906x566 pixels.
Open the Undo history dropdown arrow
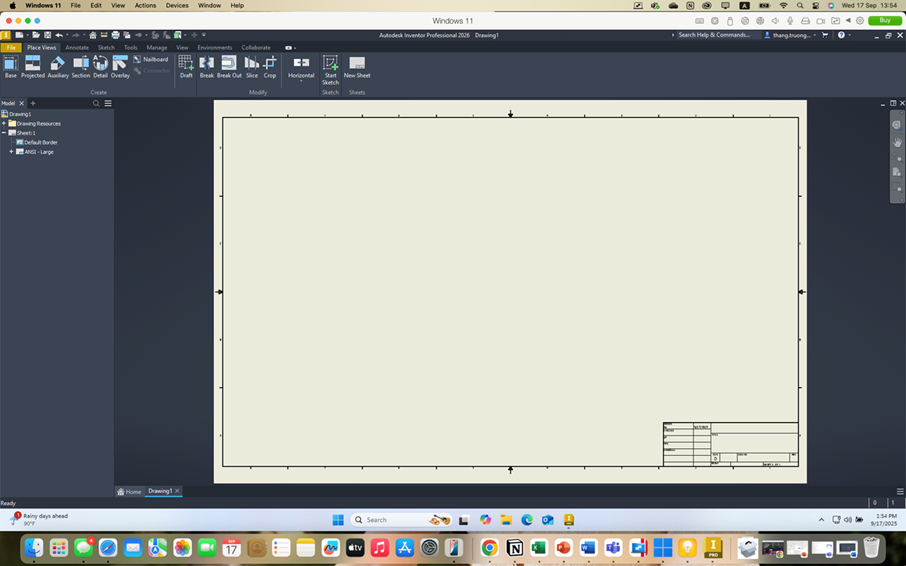[67, 35]
